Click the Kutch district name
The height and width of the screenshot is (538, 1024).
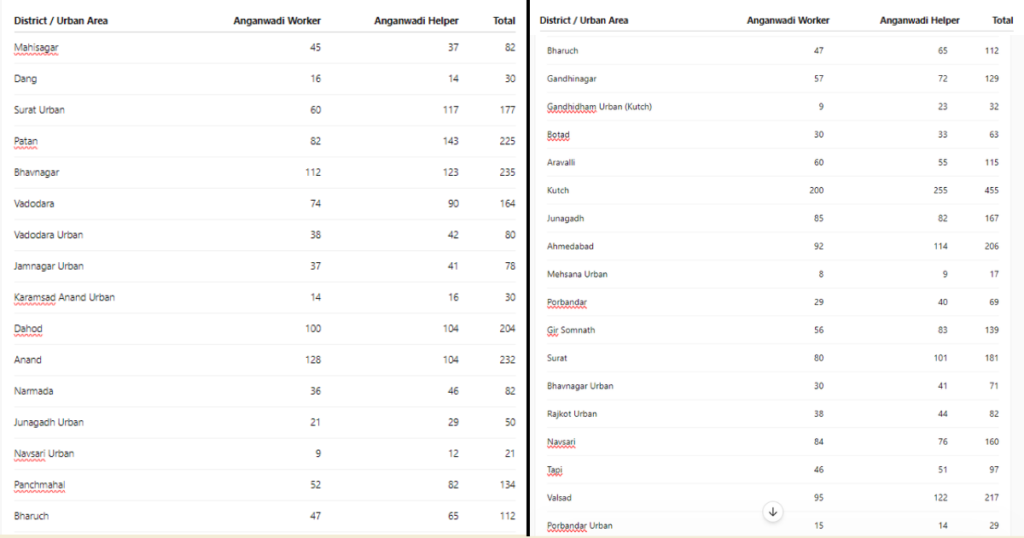point(558,191)
